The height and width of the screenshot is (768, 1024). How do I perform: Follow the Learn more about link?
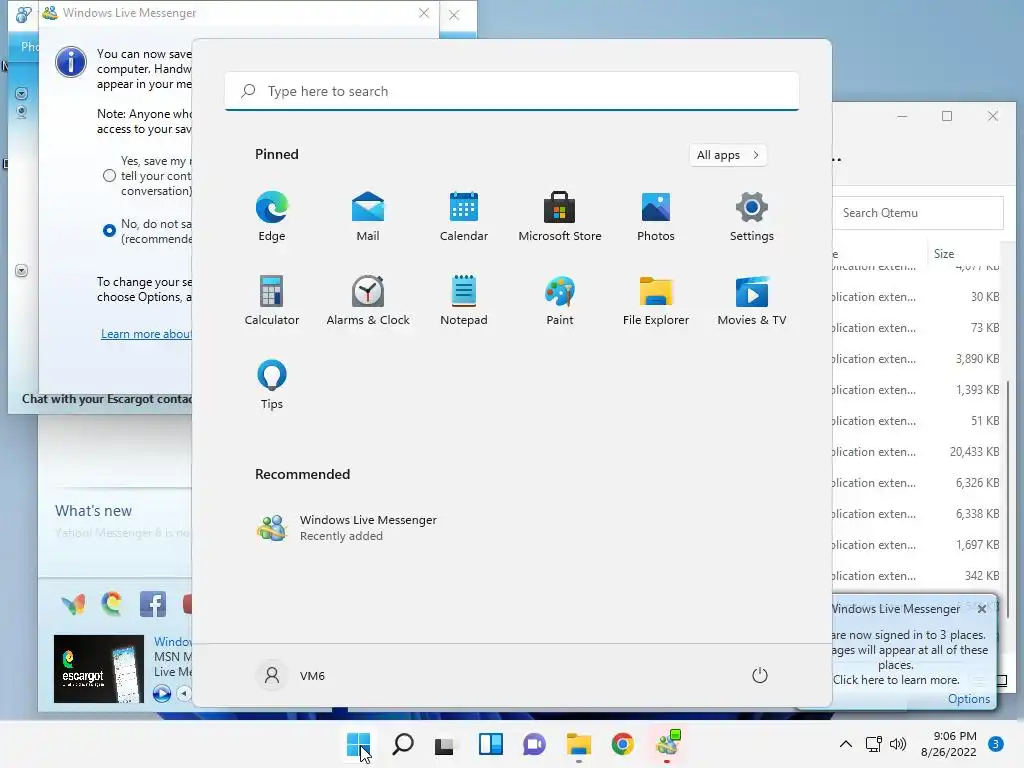coord(146,334)
